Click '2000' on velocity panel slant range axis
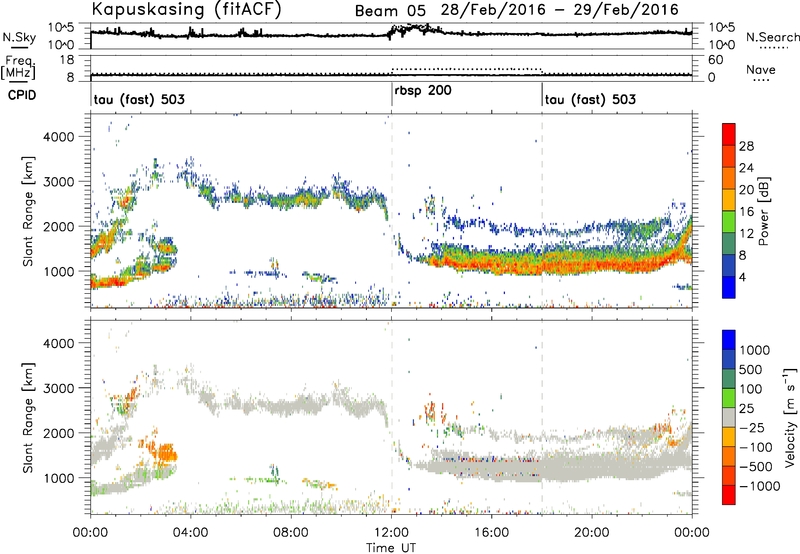Viewport: 800px width, 554px height. click(59, 433)
